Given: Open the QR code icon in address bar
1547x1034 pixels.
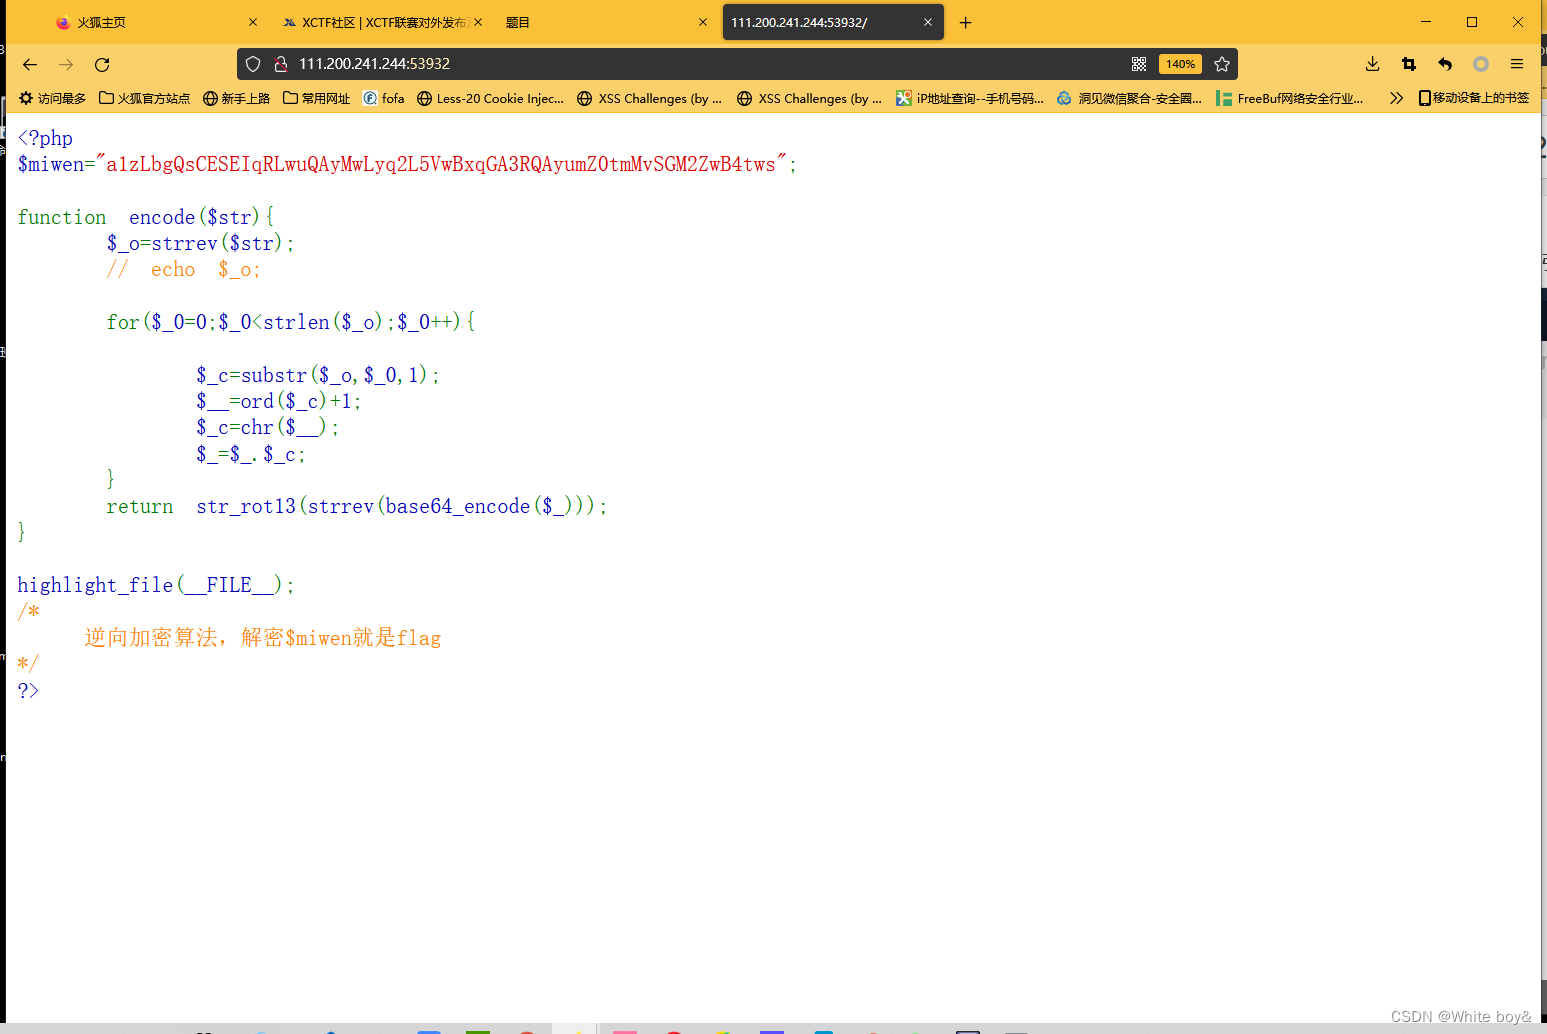Looking at the screenshot, I should (1139, 64).
